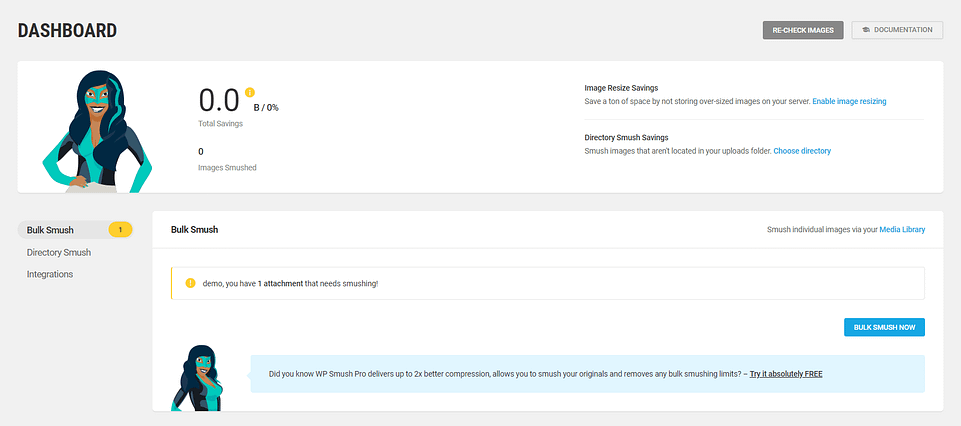This screenshot has height=426, width=961.
Task: Follow the Choose directory link
Action: 802,151
